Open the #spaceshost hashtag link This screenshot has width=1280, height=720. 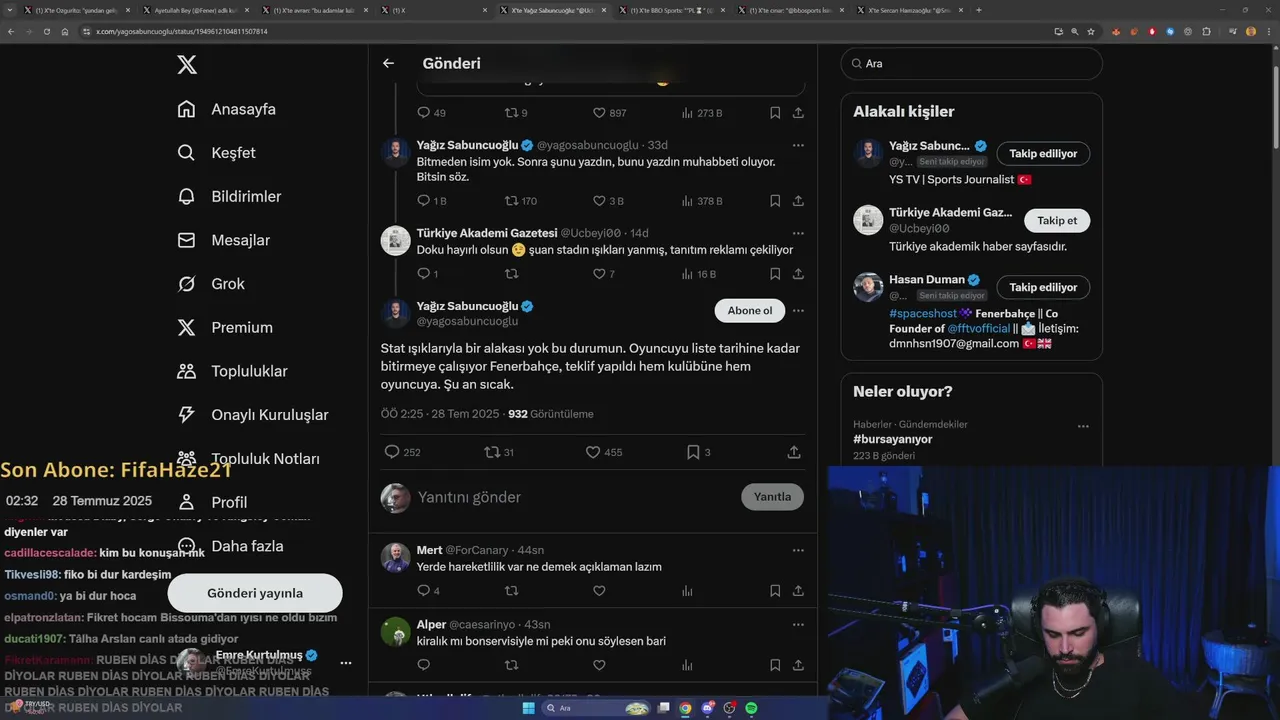pos(923,314)
